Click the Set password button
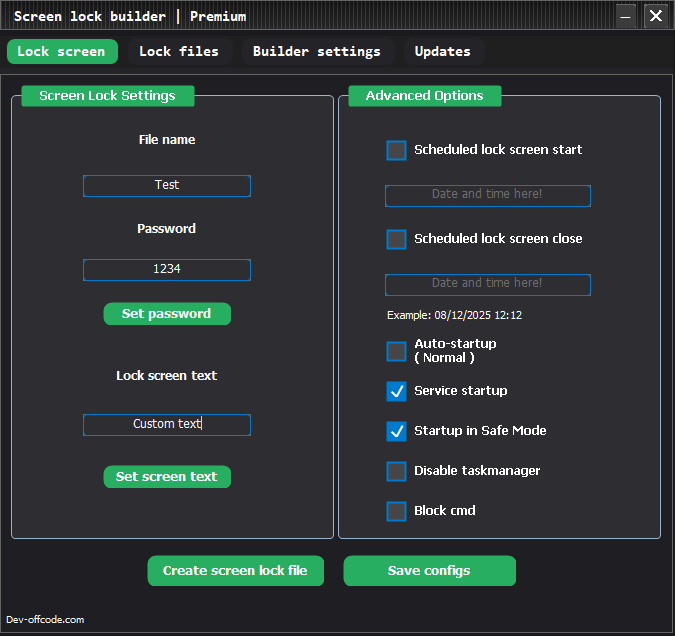This screenshot has height=636, width=675. click(x=167, y=313)
